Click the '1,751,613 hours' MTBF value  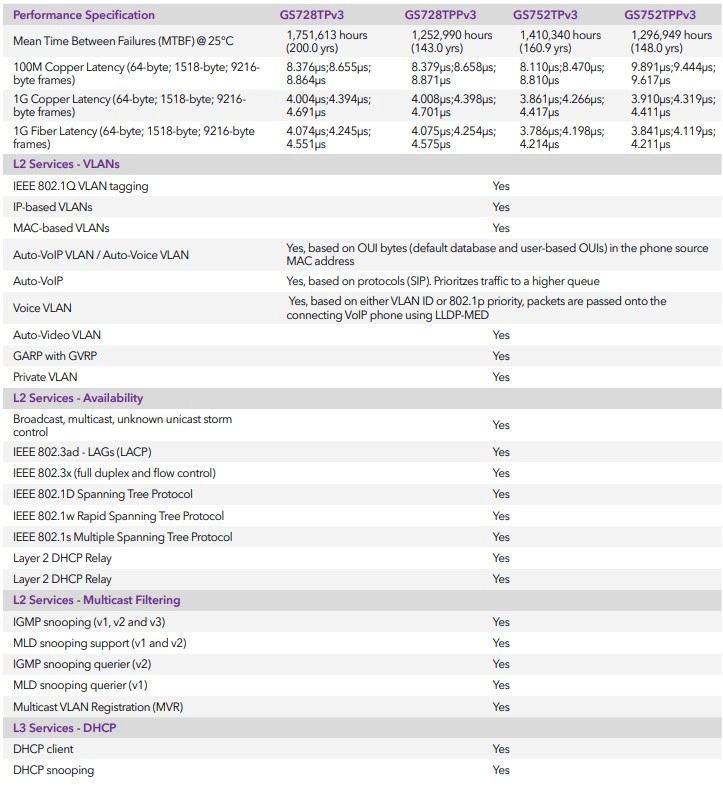327,35
